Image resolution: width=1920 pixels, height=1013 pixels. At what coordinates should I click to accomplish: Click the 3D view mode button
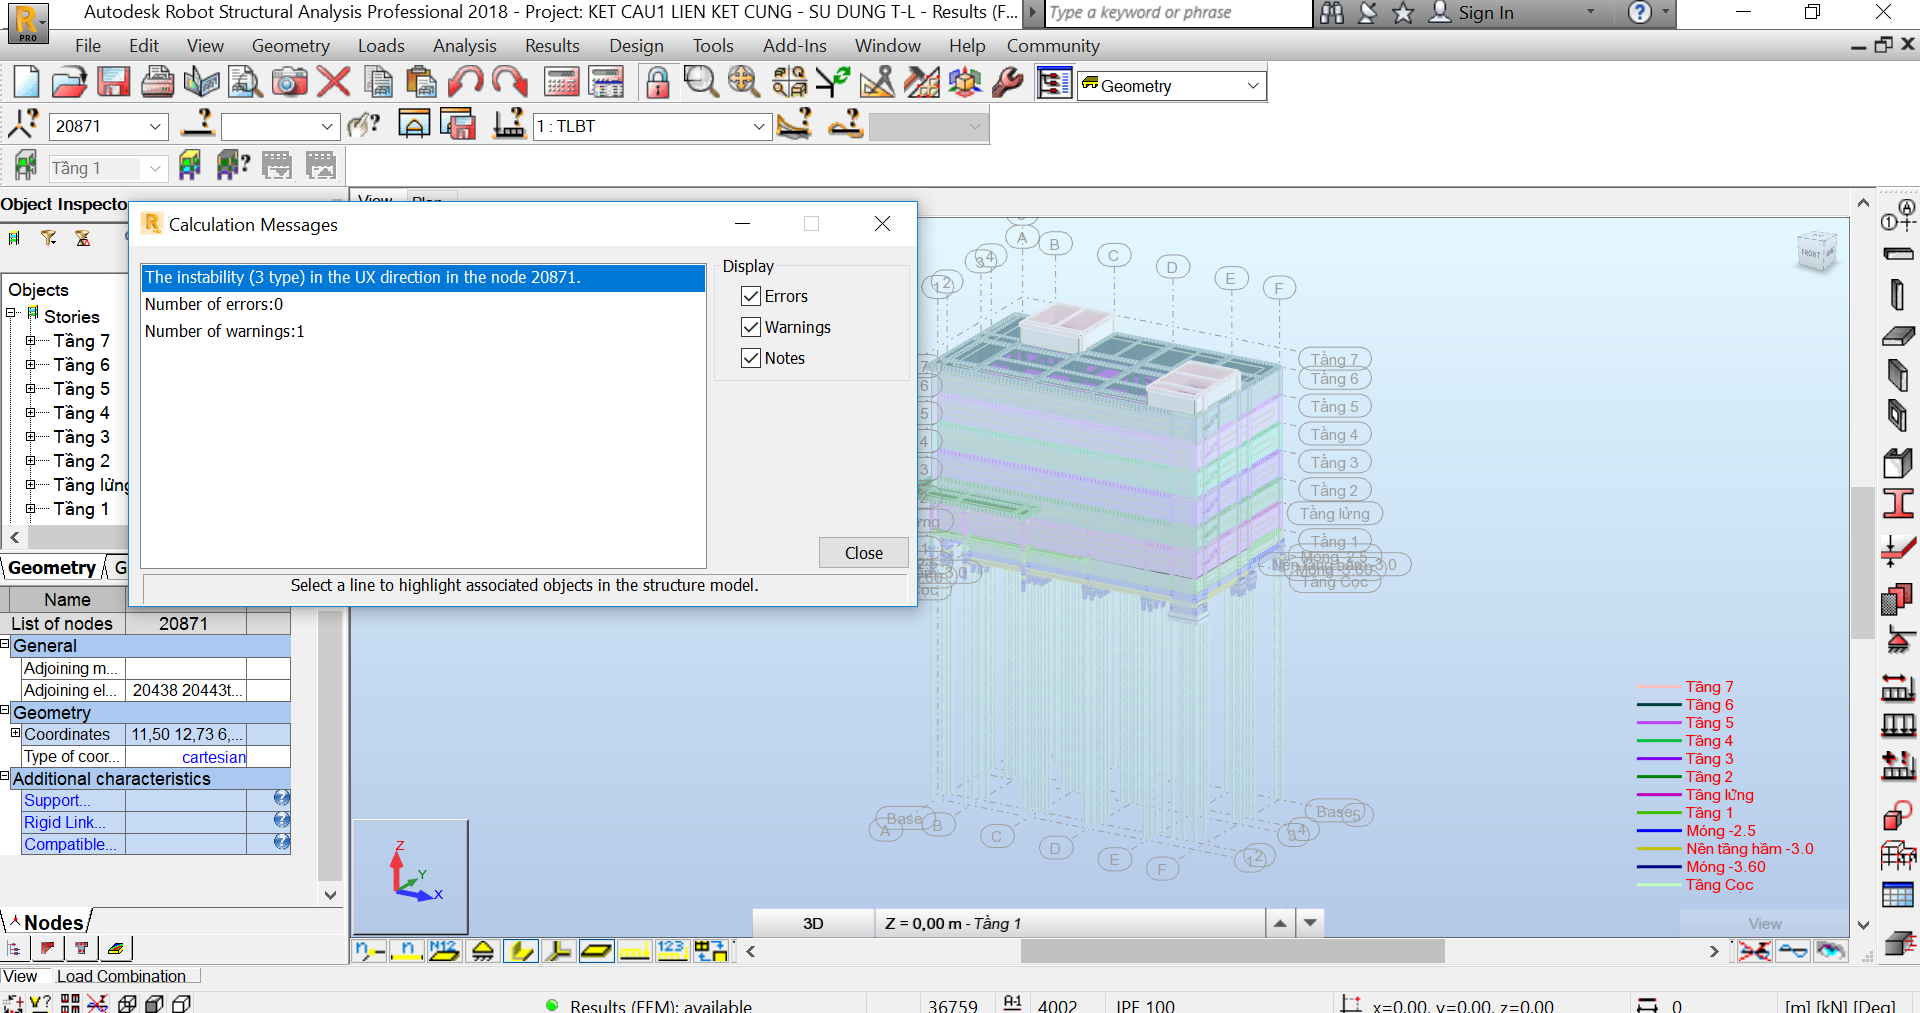click(813, 923)
